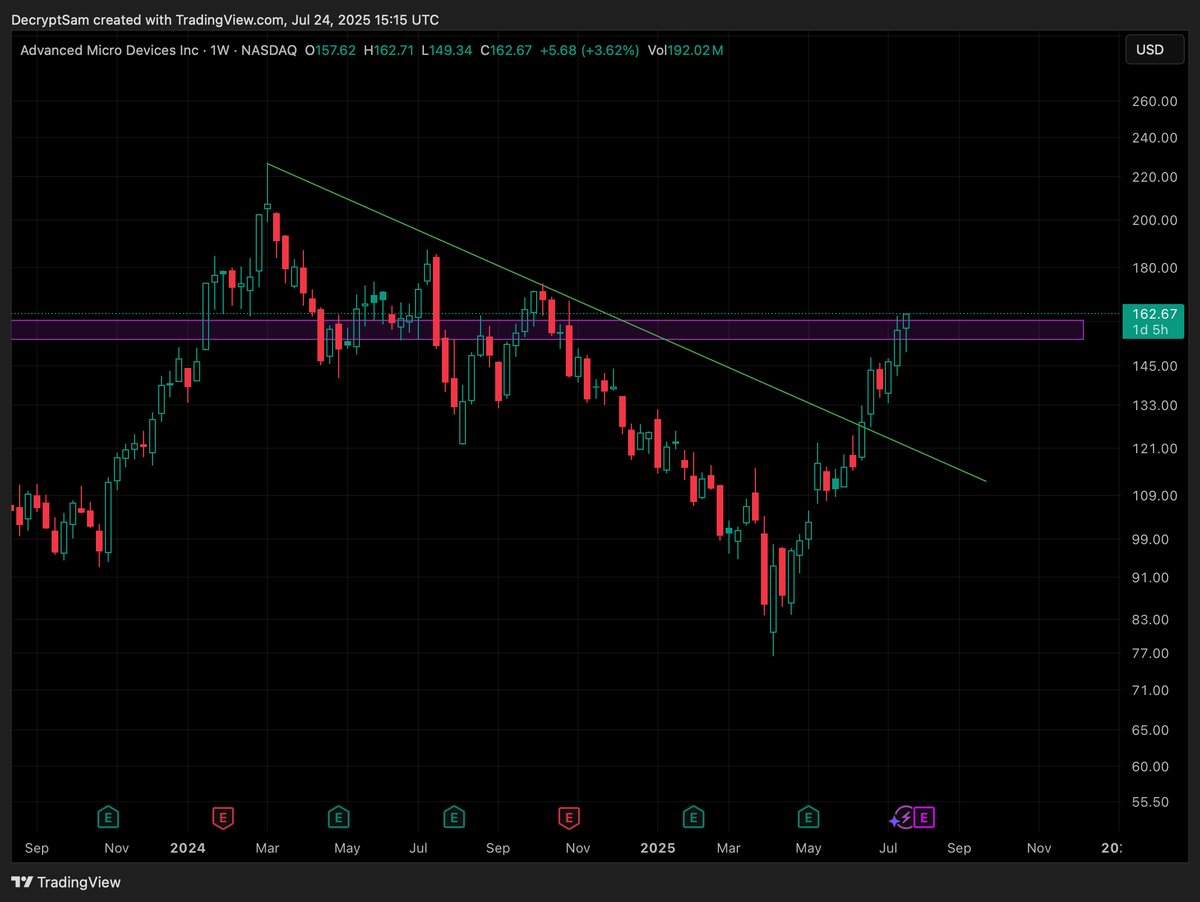The image size is (1200, 902).
Task: Open the green earnings marker near 2025 label
Action: (x=692, y=818)
